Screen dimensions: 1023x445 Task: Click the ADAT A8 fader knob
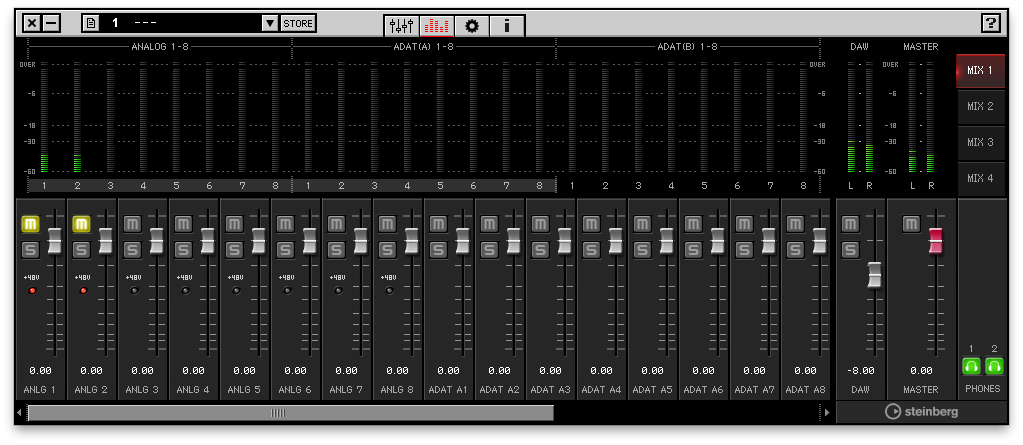(x=819, y=241)
